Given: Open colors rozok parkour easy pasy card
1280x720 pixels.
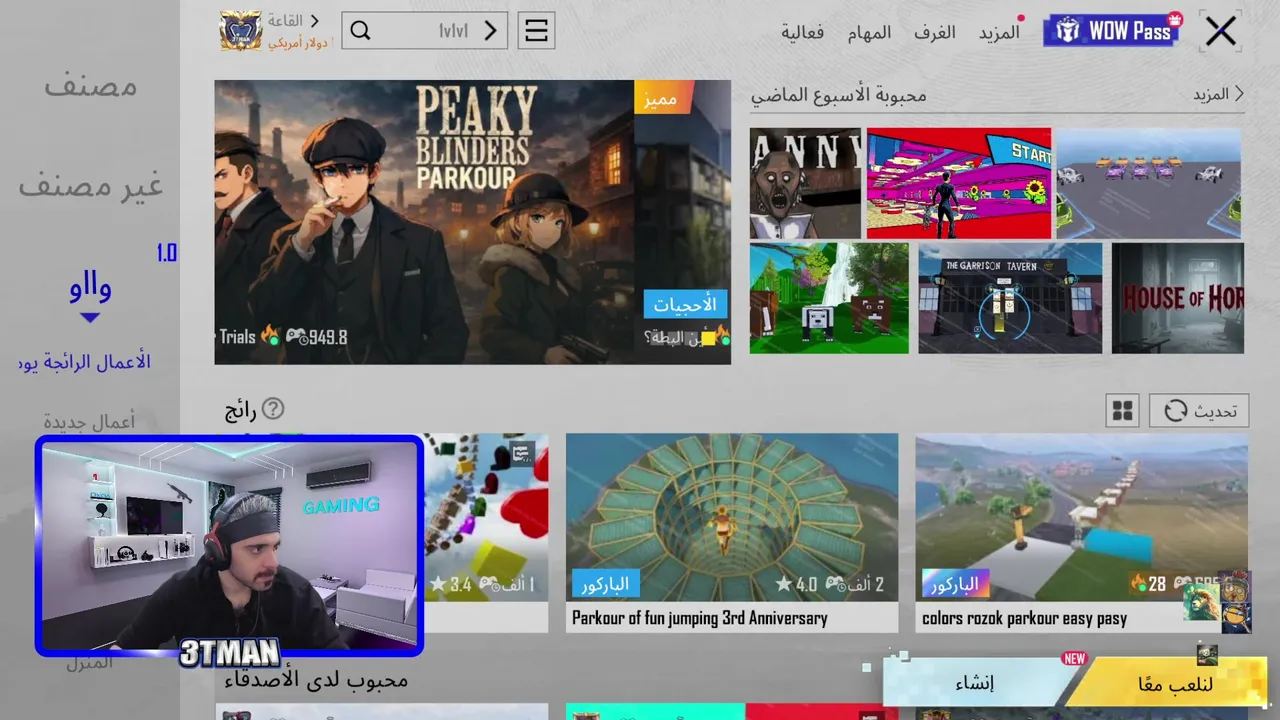Looking at the screenshot, I should click(x=1082, y=532).
